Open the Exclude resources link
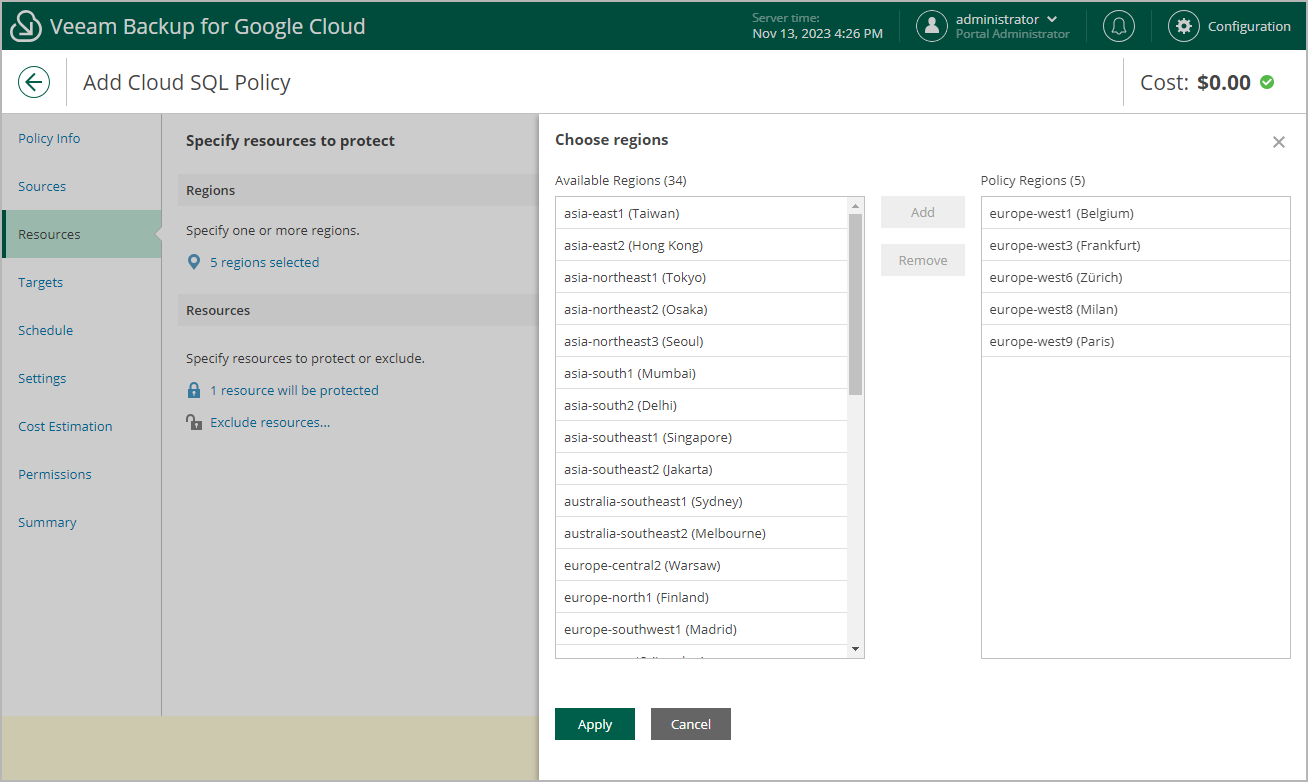This screenshot has width=1308, height=782. click(270, 422)
